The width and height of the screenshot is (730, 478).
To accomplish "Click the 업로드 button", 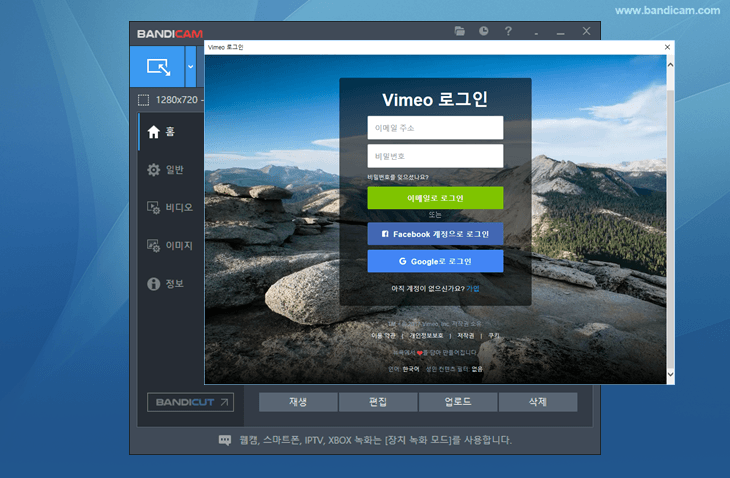I will [x=458, y=402].
